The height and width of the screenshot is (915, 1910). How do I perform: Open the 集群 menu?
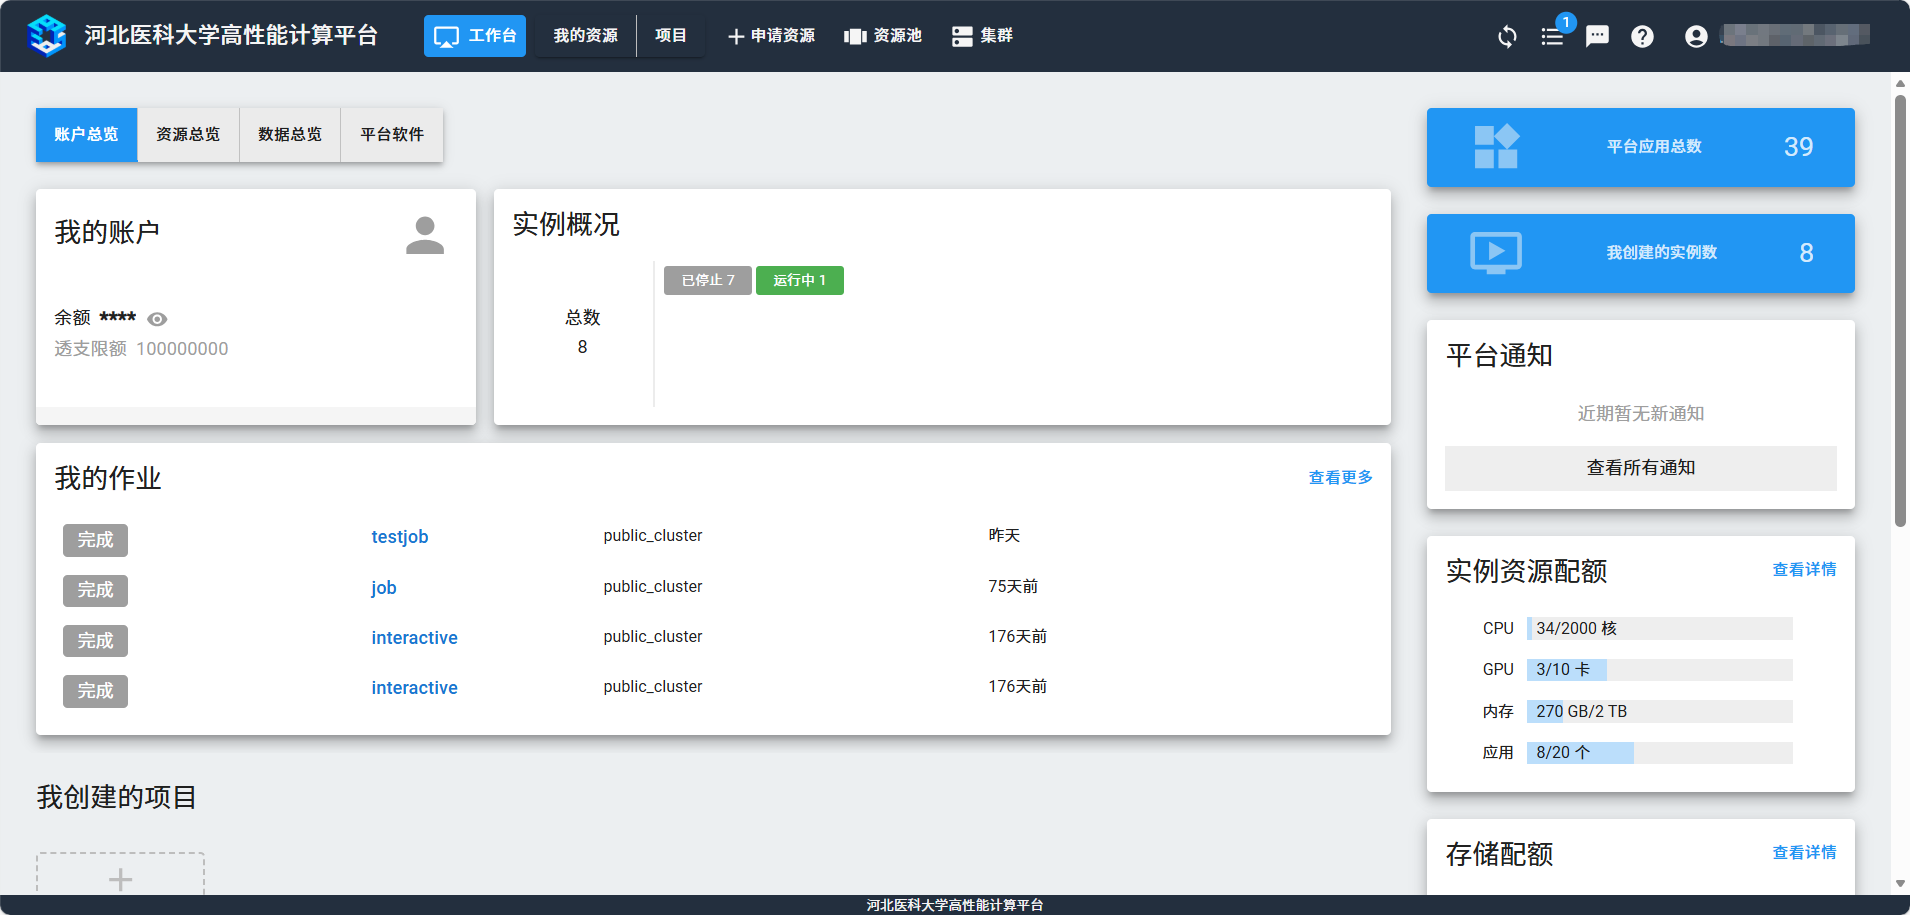[982, 36]
